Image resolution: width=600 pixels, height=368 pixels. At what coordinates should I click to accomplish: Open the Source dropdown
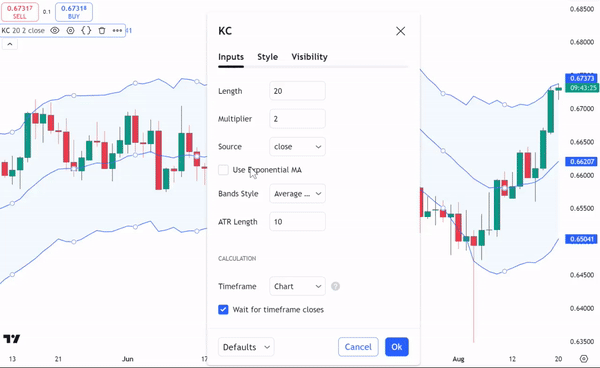[x=297, y=147]
